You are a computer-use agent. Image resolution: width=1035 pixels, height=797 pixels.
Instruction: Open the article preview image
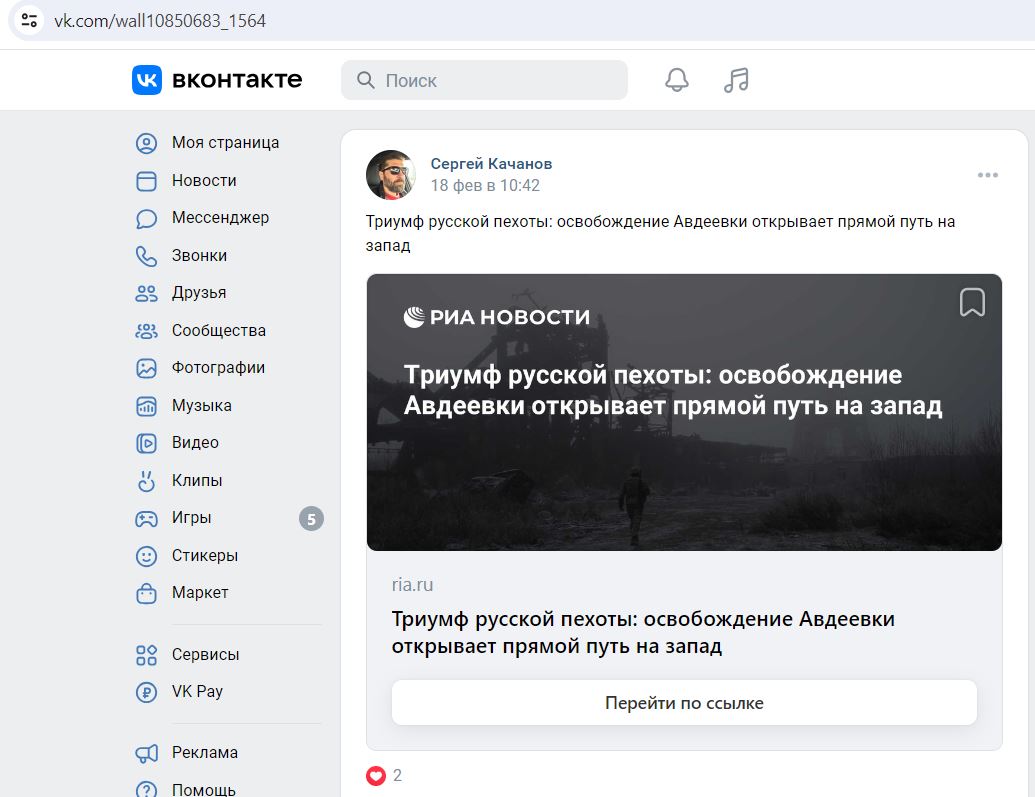point(684,412)
